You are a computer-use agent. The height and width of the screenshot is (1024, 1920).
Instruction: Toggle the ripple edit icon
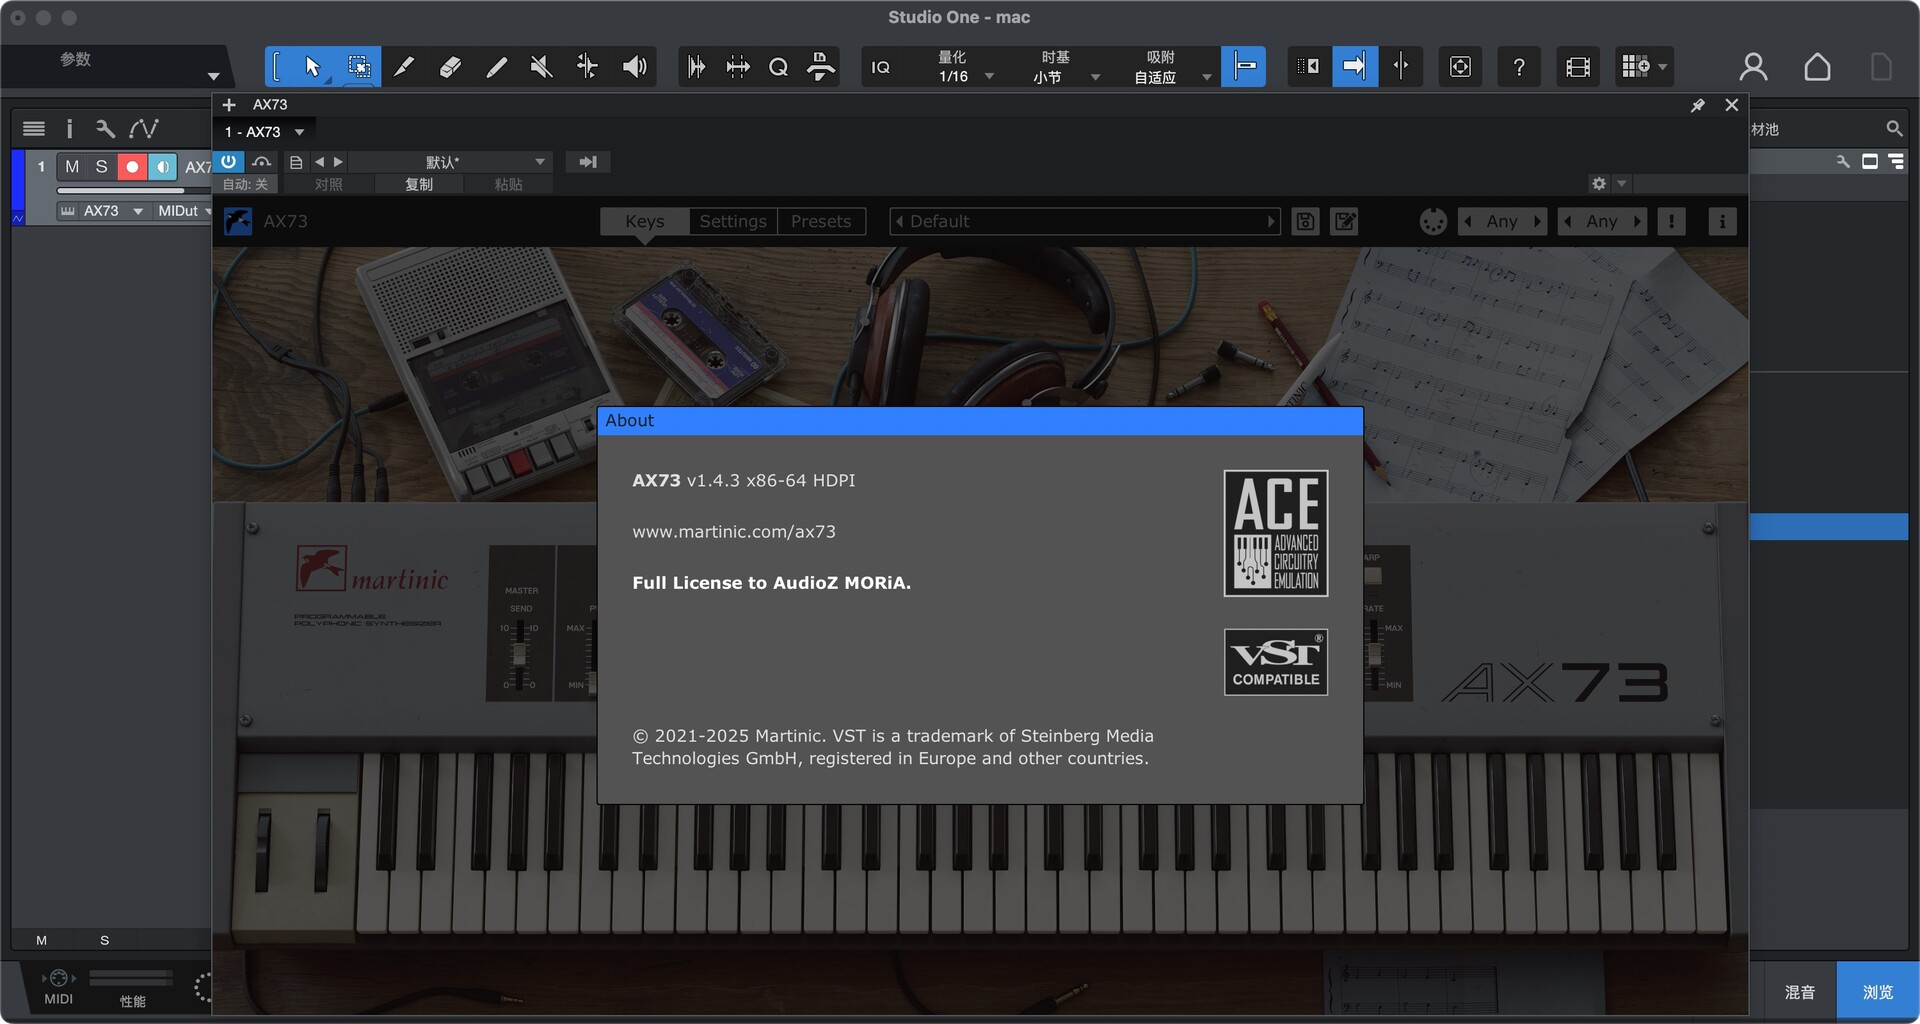1308,67
